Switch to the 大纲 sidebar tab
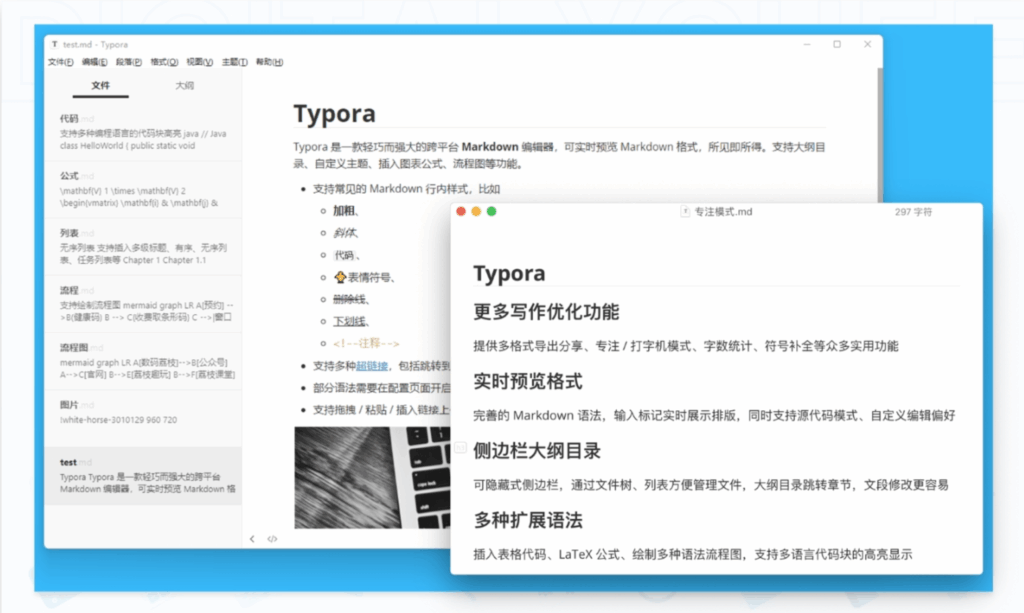The image size is (1024, 613). [x=185, y=86]
